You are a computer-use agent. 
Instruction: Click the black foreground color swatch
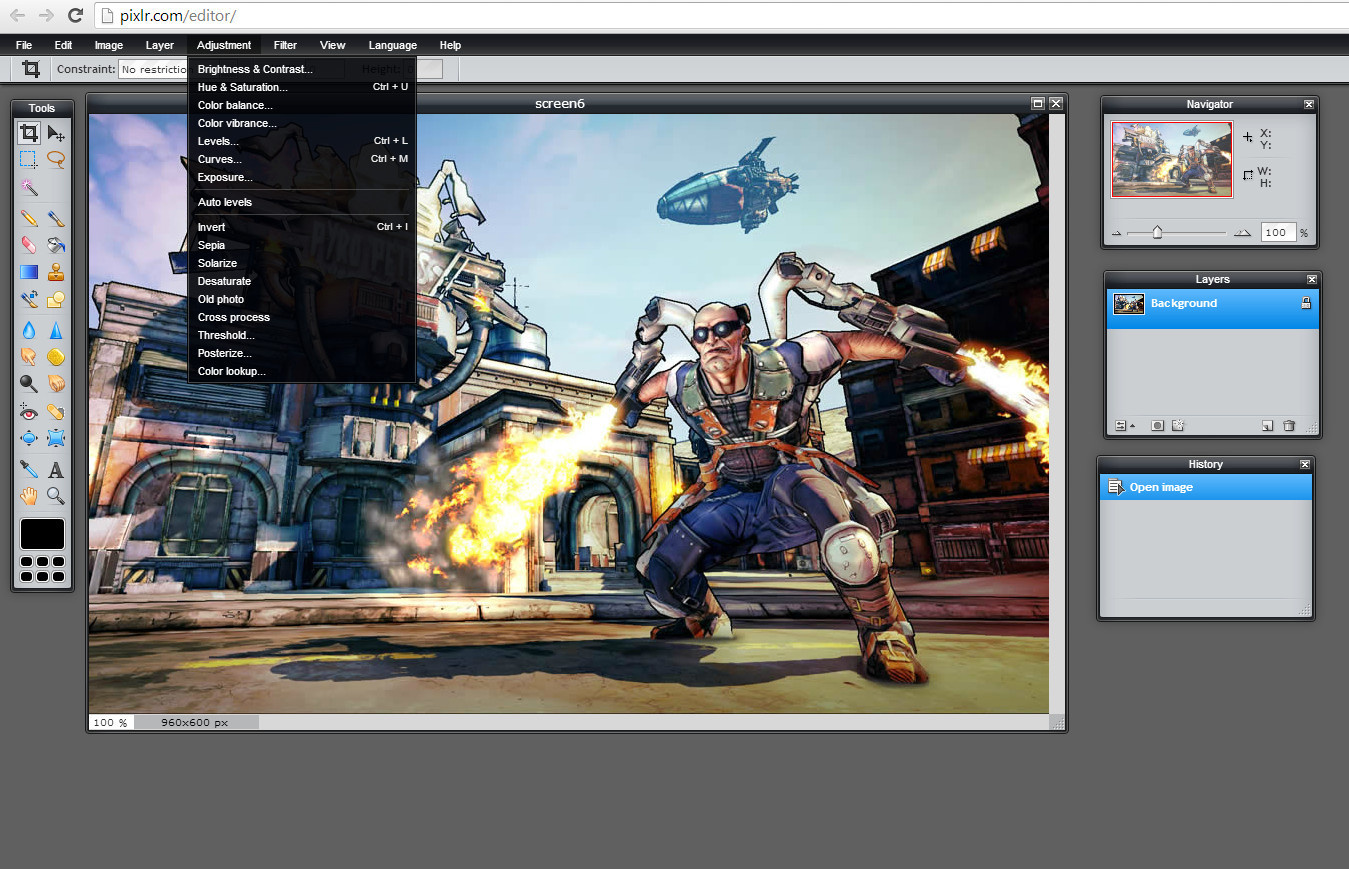[x=42, y=534]
